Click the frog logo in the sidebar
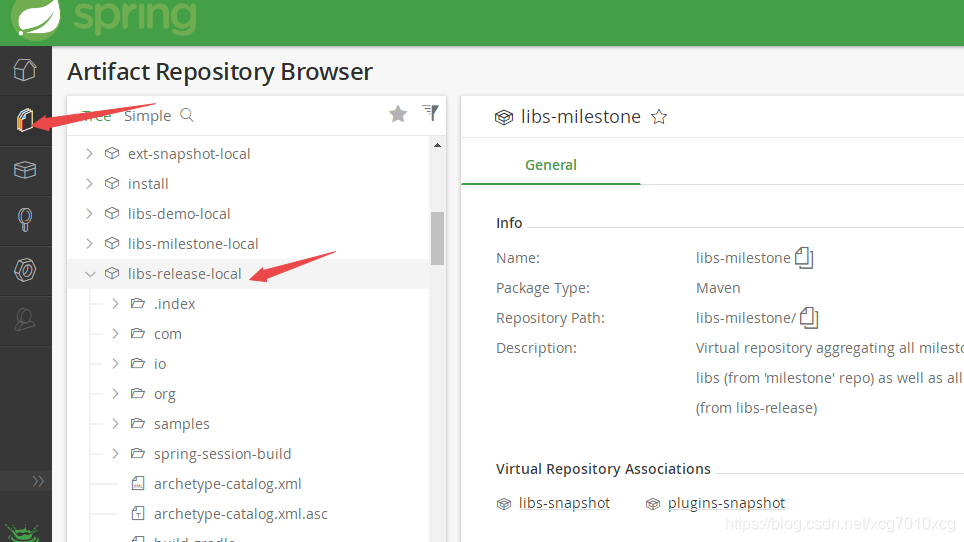 coord(22,533)
